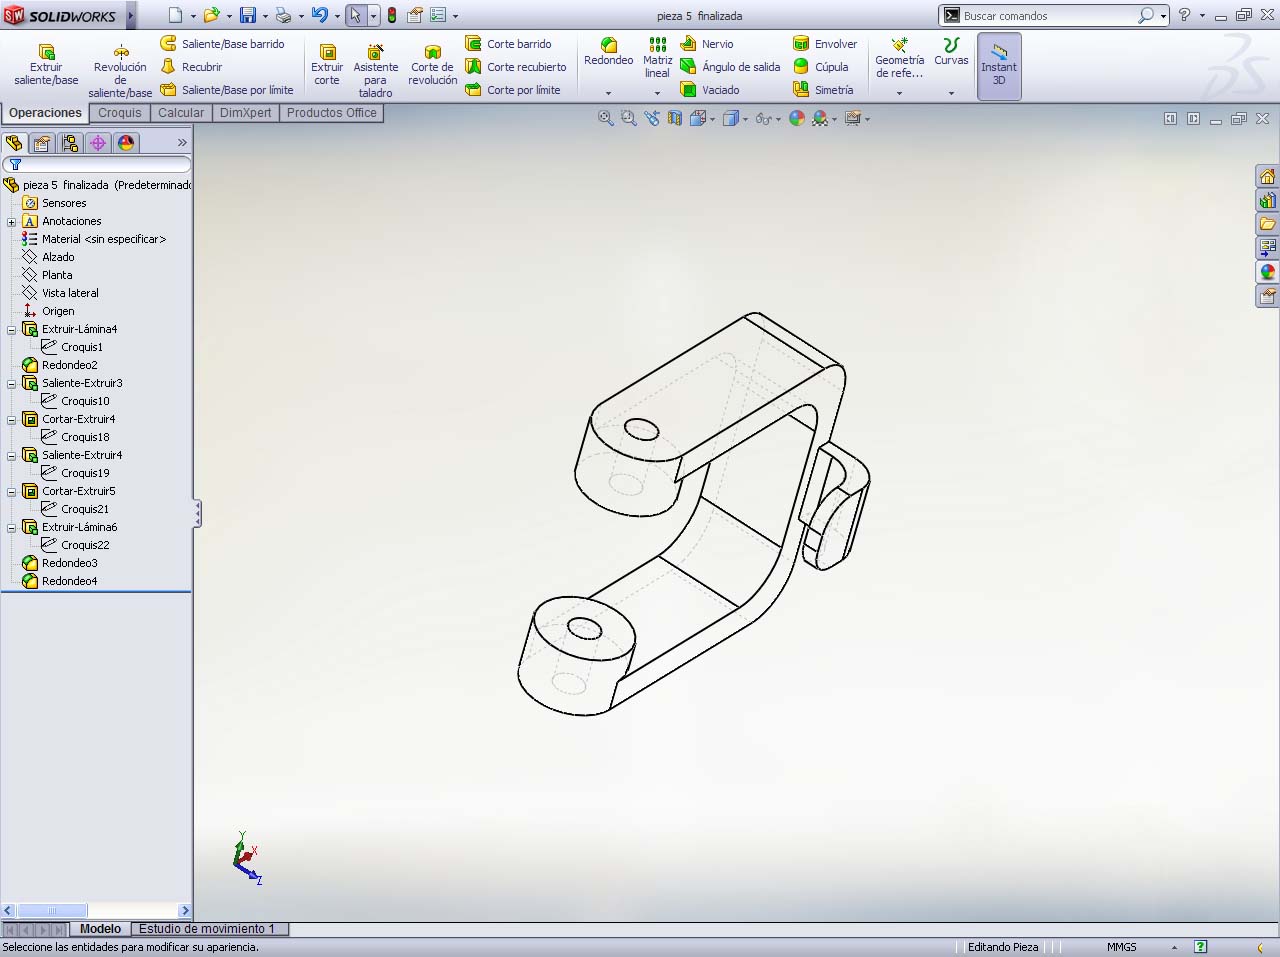The width and height of the screenshot is (1280, 957).
Task: Switch to the DimXpert tab
Action: [245, 113]
